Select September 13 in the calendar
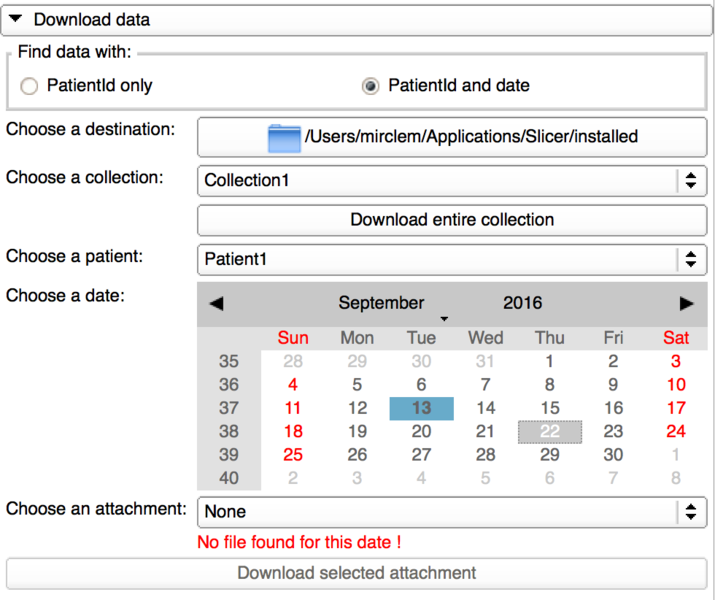 (421, 408)
